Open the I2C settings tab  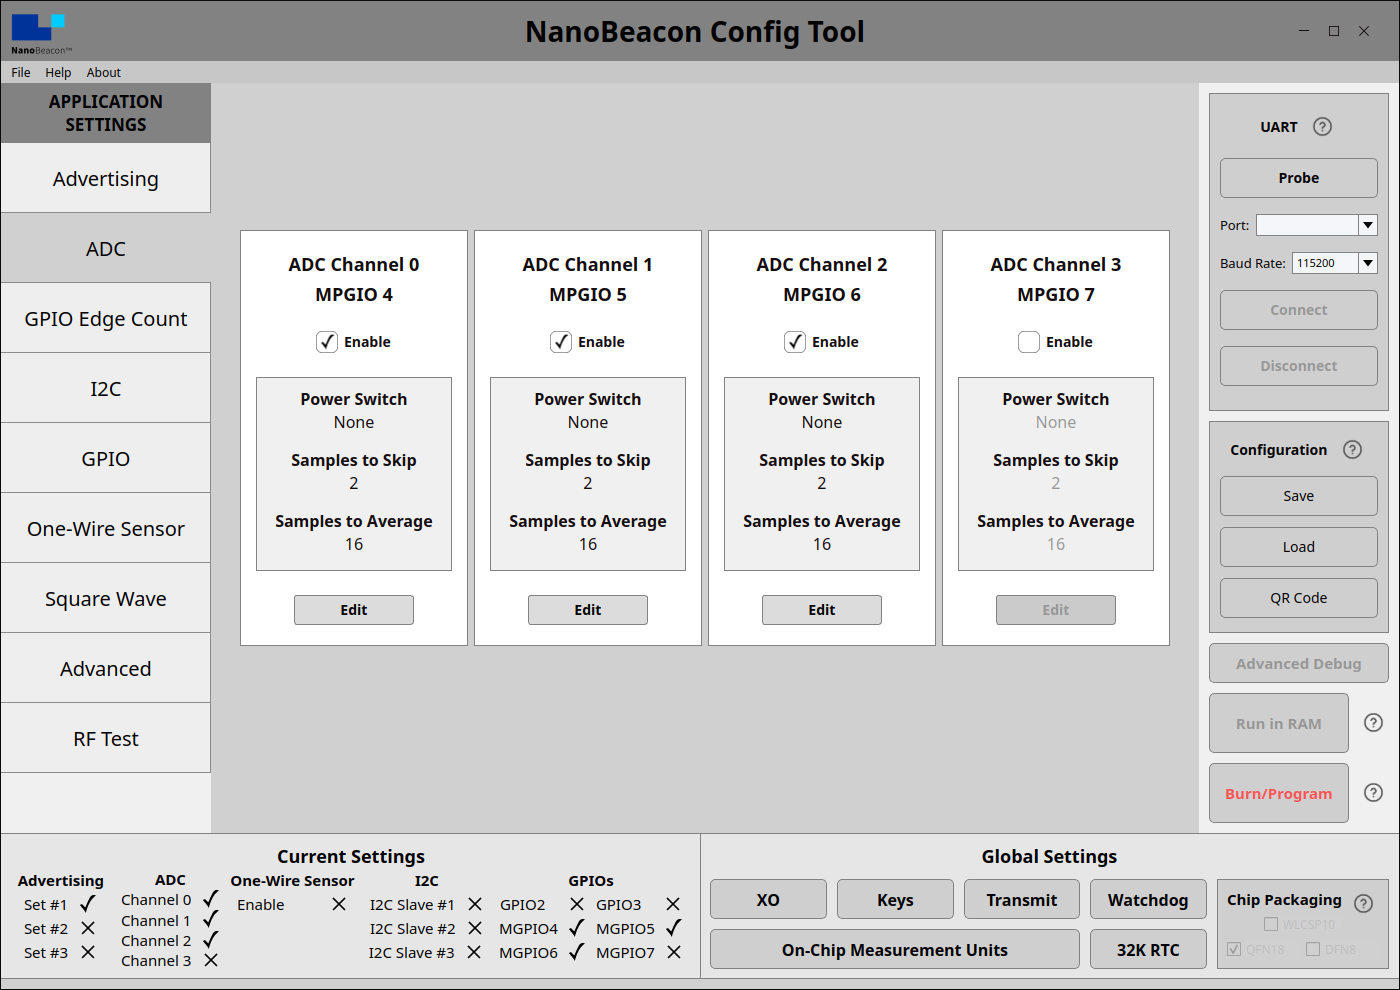[106, 388]
